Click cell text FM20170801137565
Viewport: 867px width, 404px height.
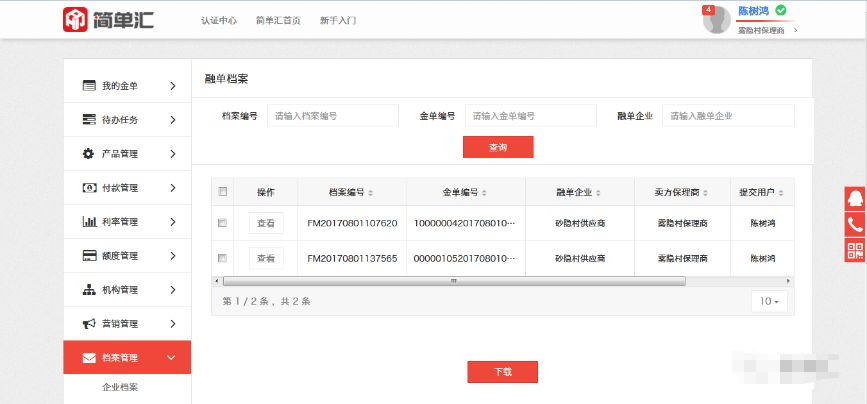pos(352,258)
